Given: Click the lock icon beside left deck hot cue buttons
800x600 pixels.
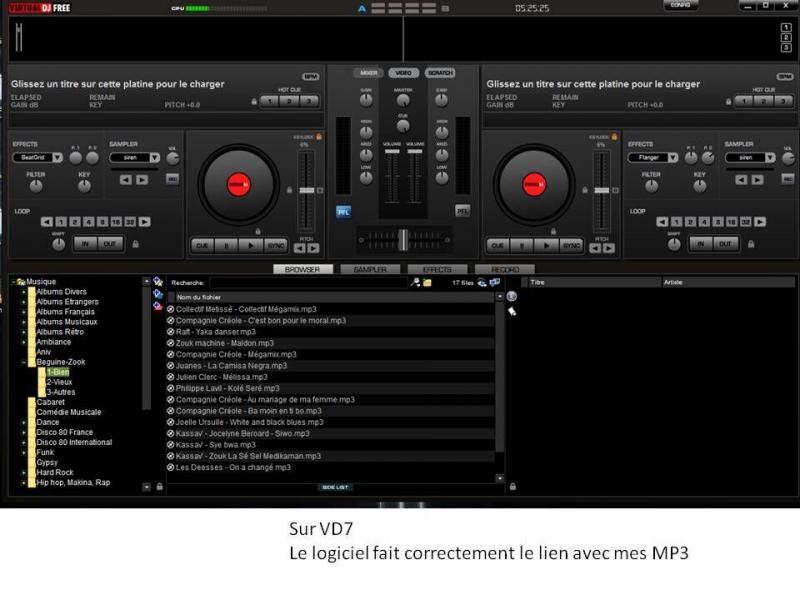Looking at the screenshot, I should [x=254, y=102].
